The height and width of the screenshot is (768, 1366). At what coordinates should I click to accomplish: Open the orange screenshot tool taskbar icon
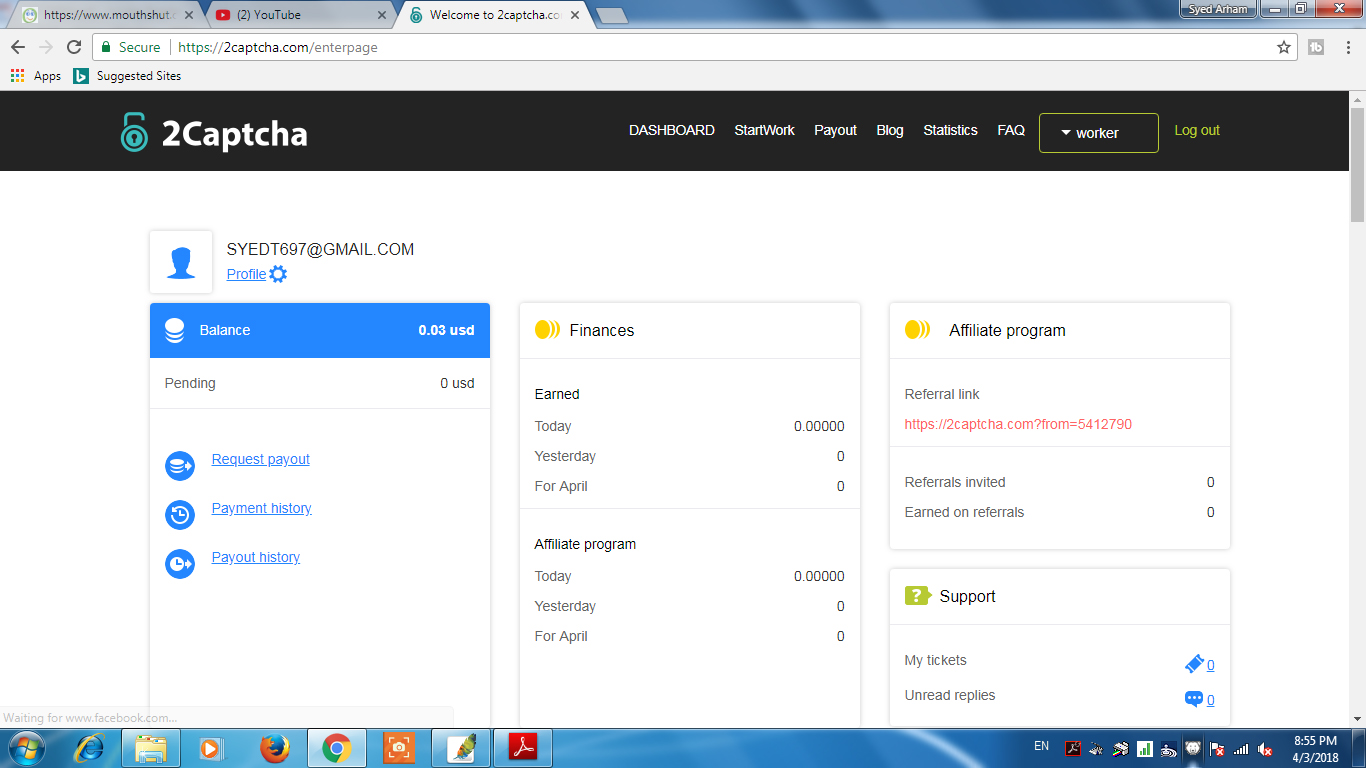398,748
